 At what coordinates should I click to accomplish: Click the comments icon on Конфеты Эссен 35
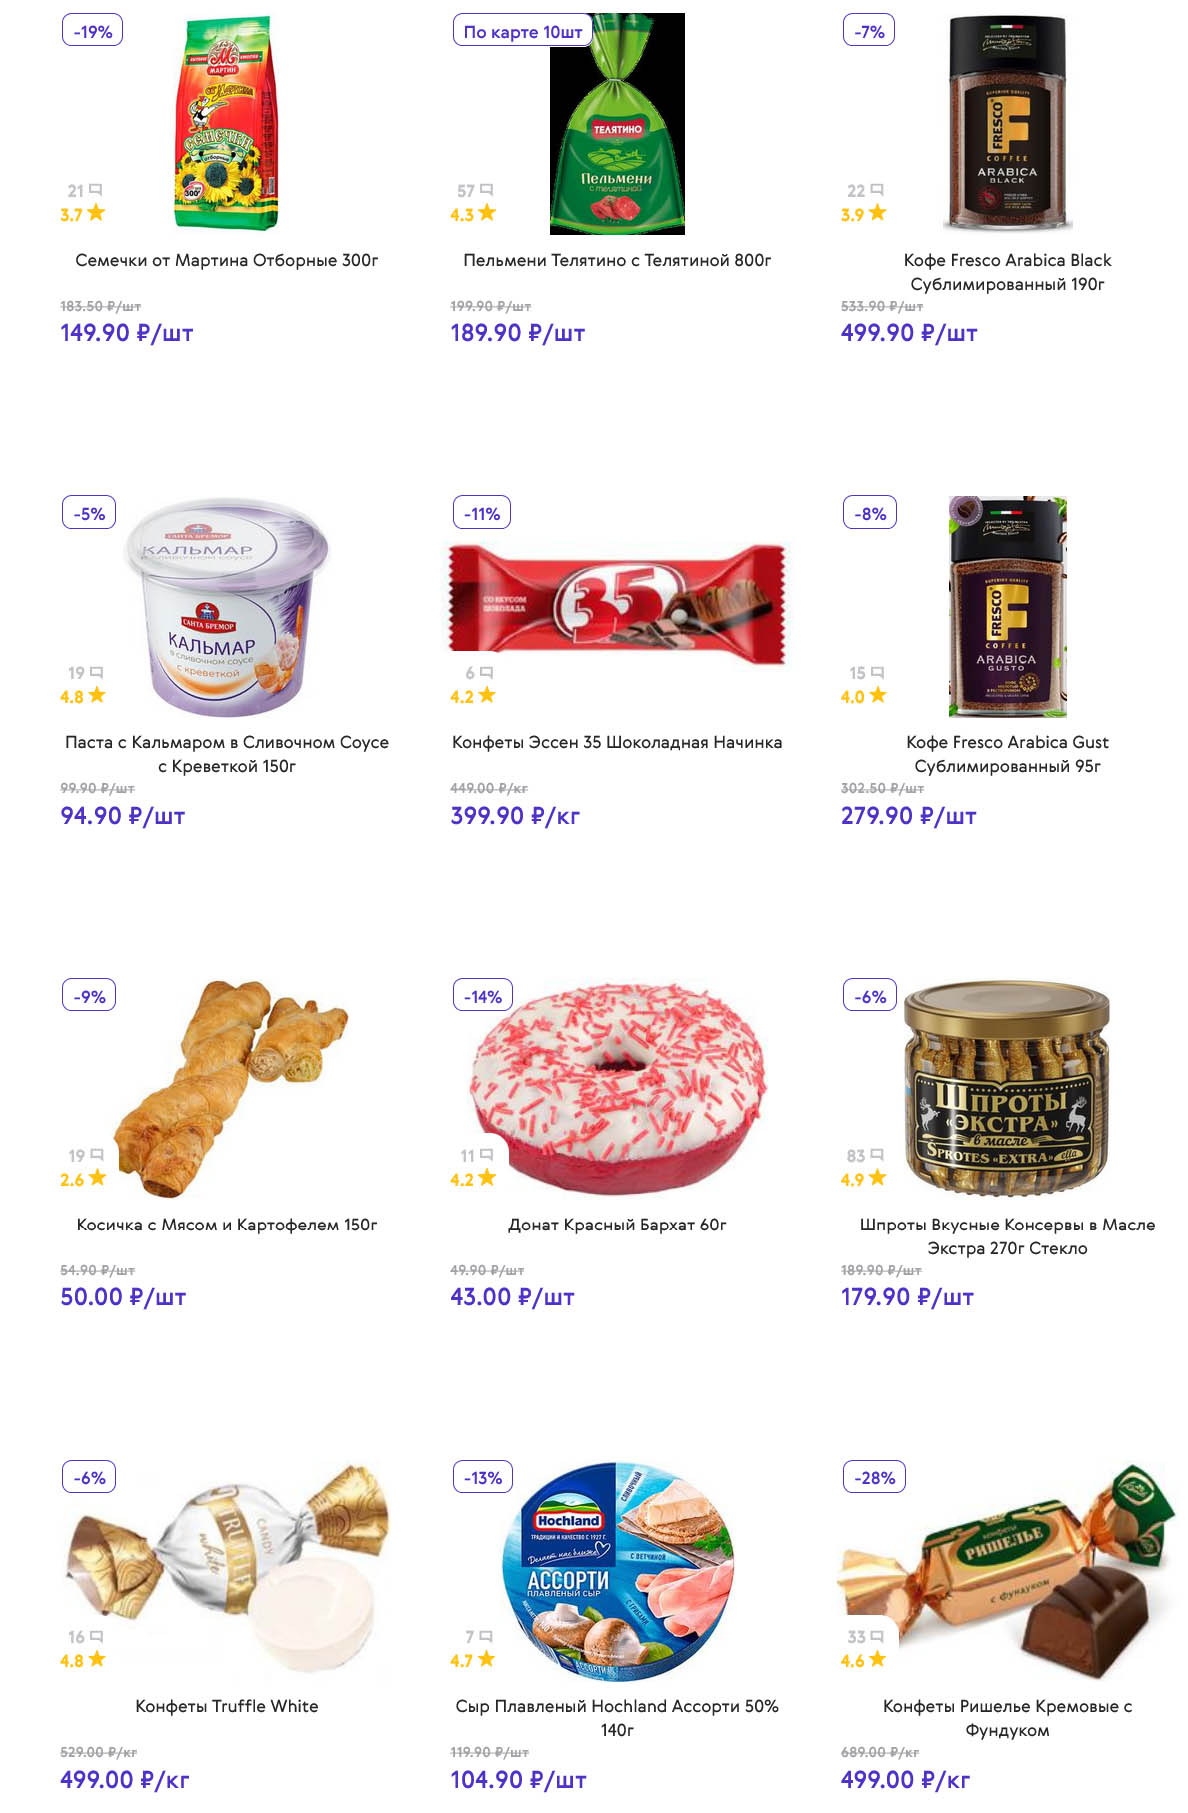point(487,673)
